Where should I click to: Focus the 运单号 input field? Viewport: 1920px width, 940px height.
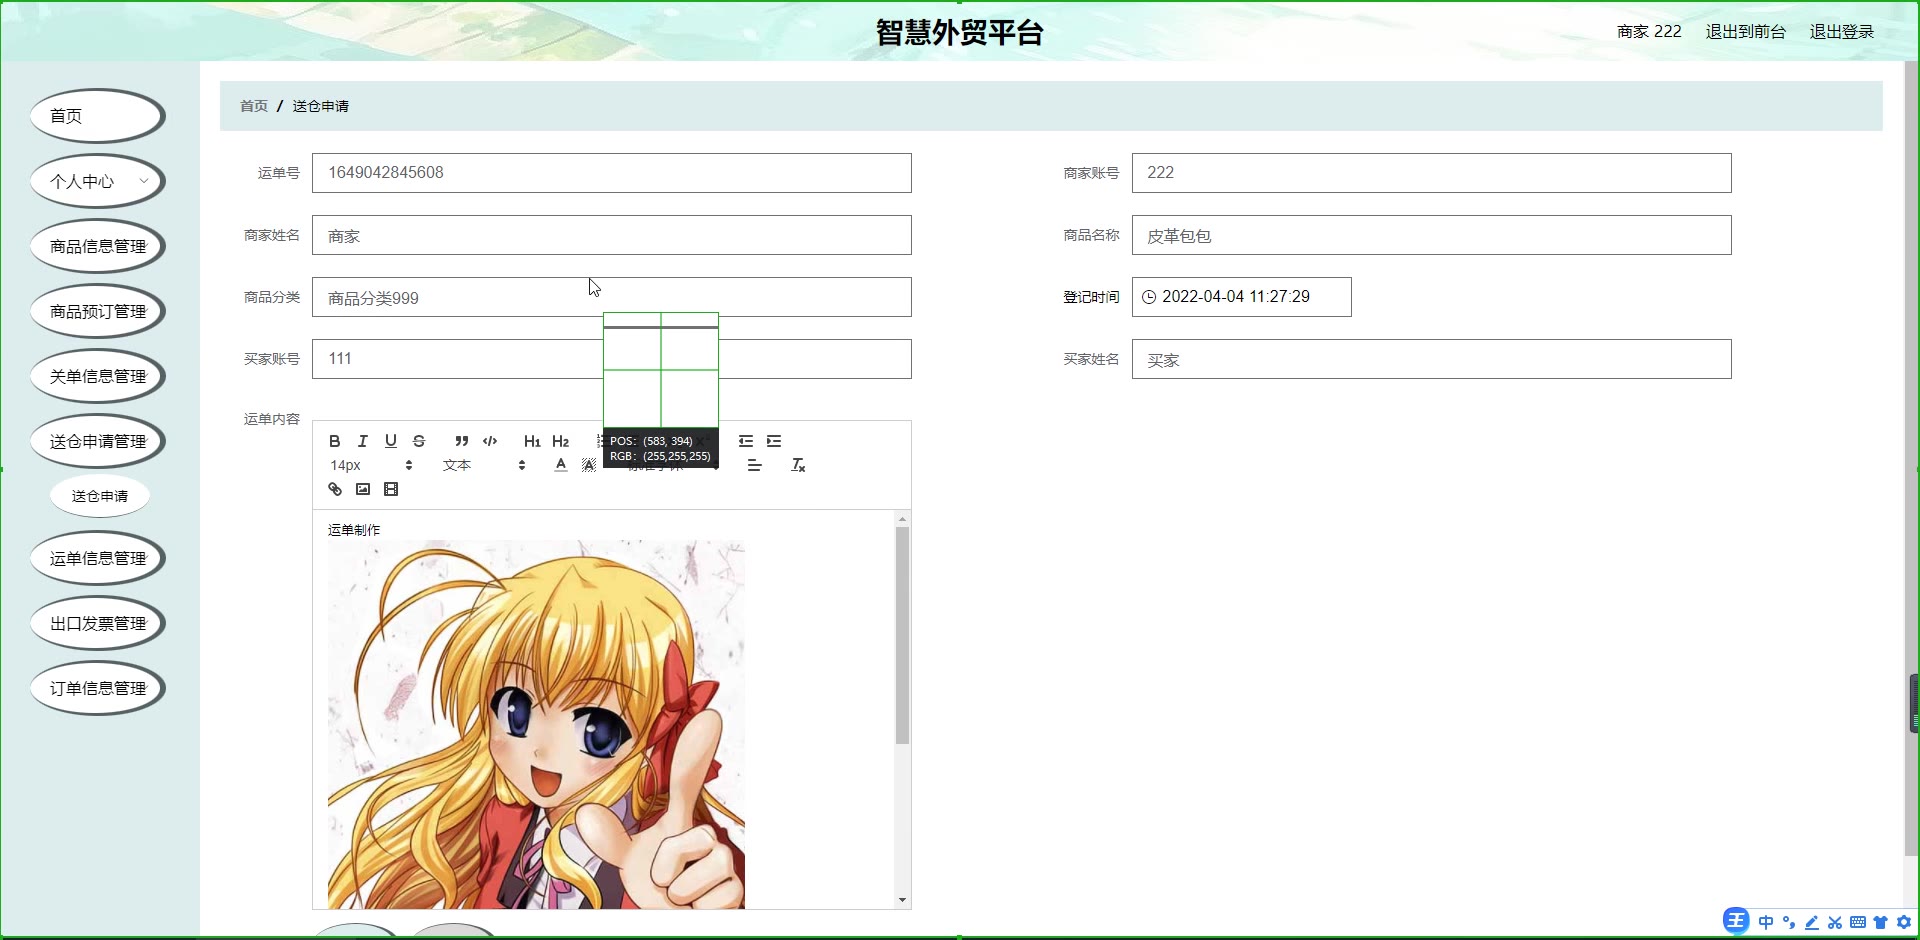tap(612, 173)
